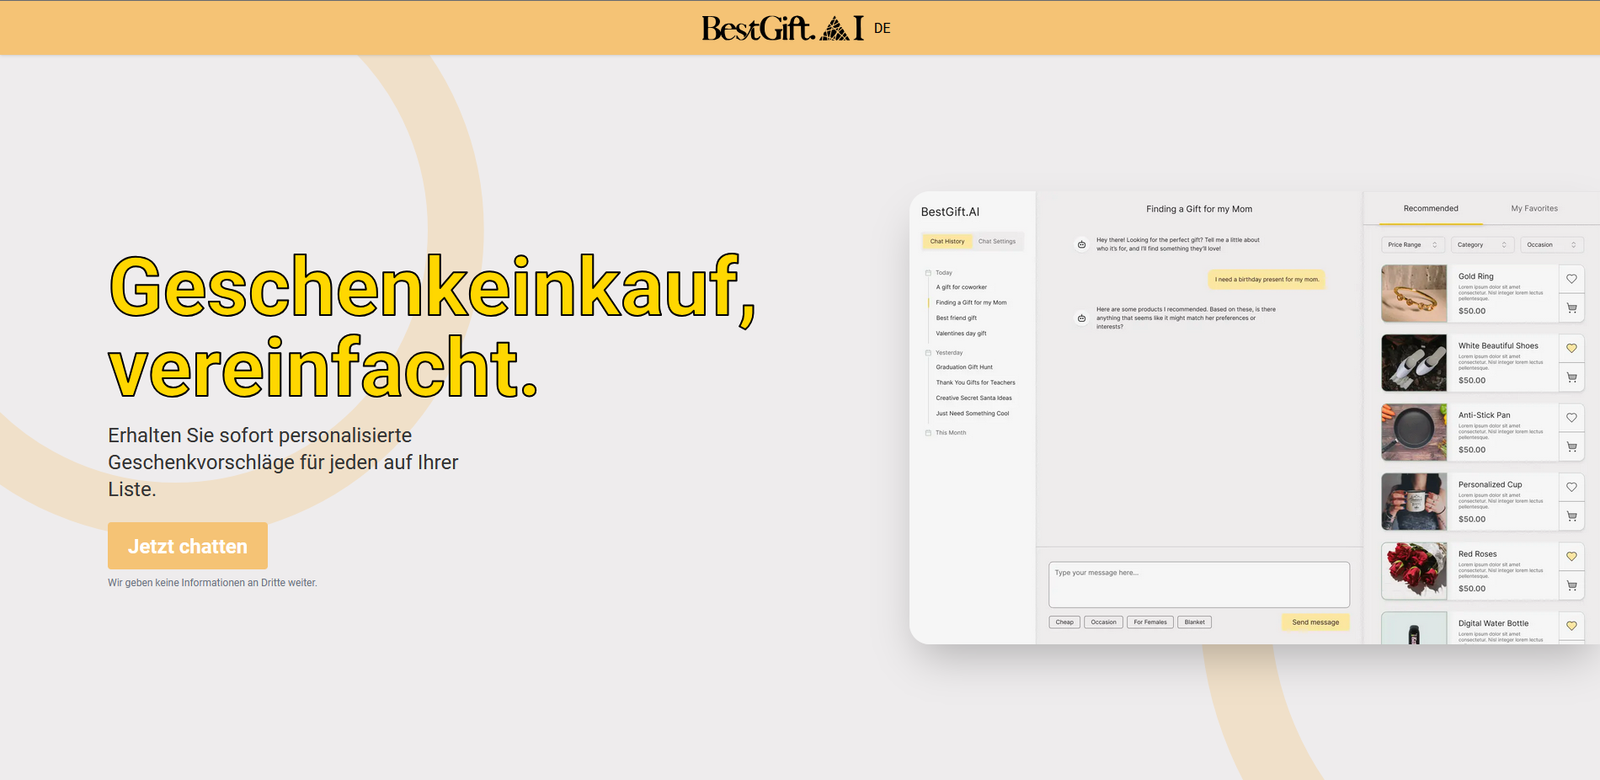Toggle Digital Water Bottle favorite heart
The width and height of the screenshot is (1600, 780).
click(x=1572, y=626)
